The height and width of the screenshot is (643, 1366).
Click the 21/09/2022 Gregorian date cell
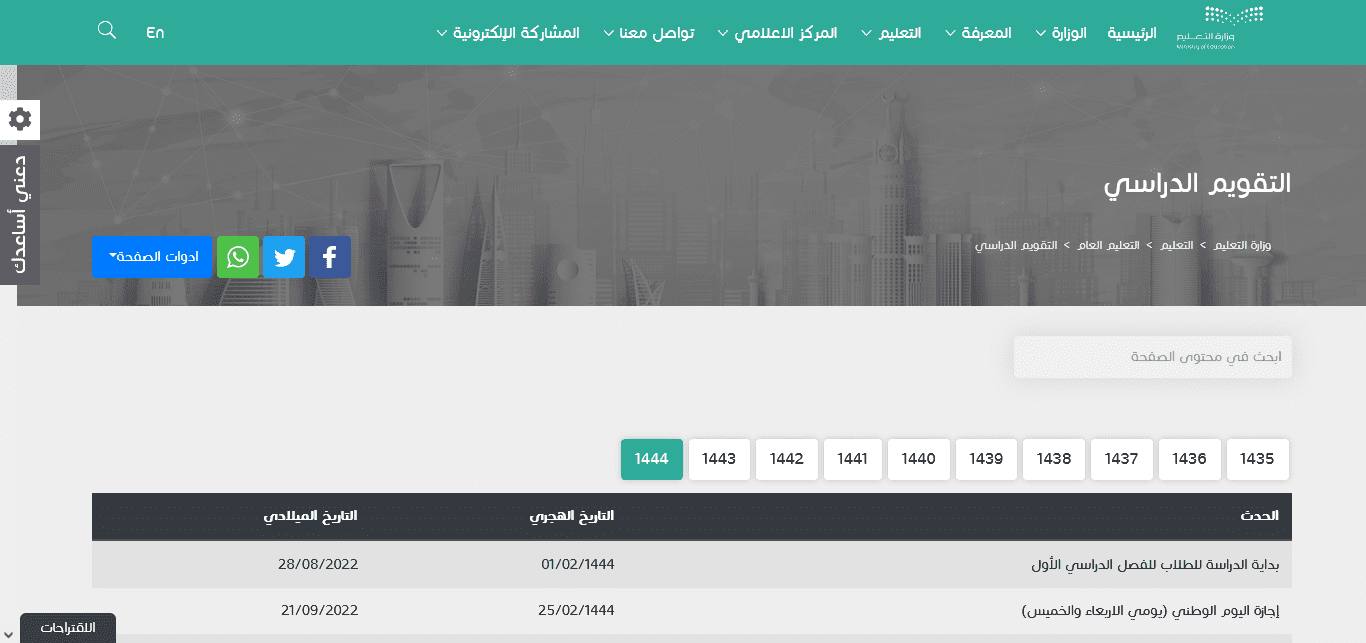point(319,610)
